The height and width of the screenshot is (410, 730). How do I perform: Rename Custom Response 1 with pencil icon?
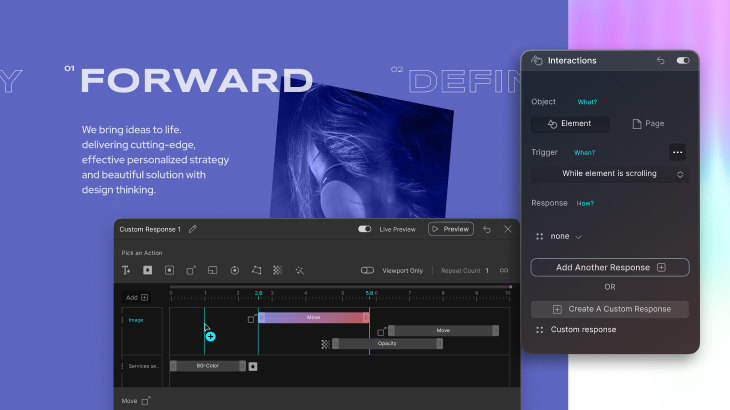pos(193,229)
